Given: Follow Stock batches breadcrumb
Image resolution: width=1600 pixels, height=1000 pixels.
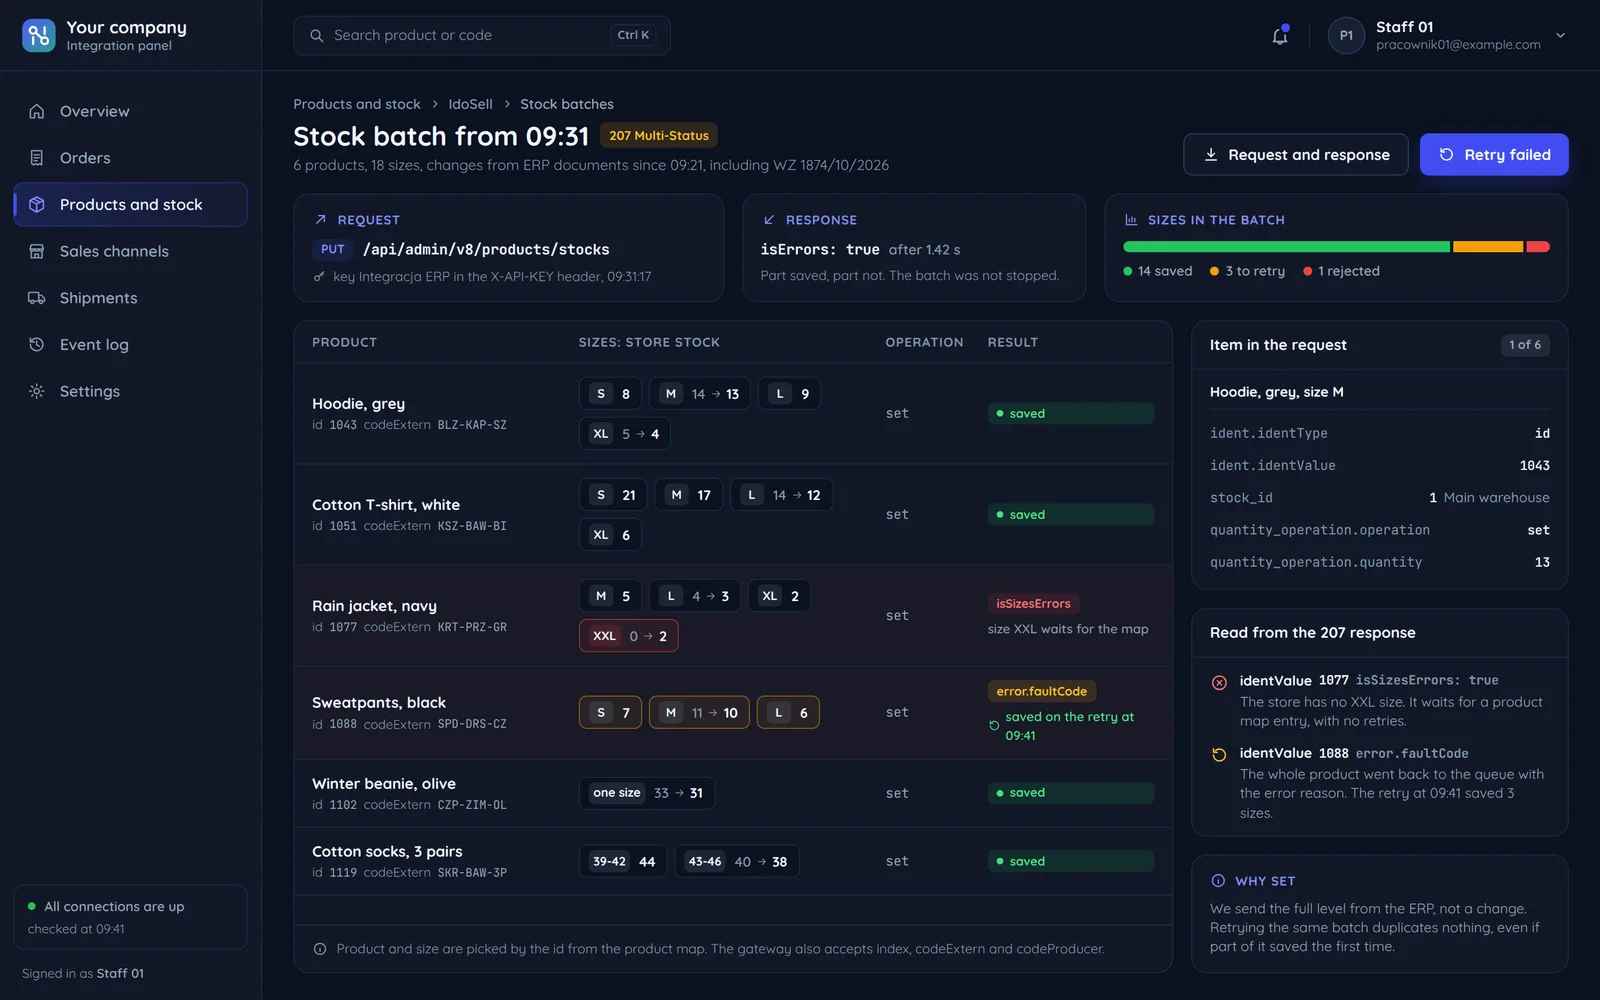Looking at the screenshot, I should pyautogui.click(x=567, y=104).
